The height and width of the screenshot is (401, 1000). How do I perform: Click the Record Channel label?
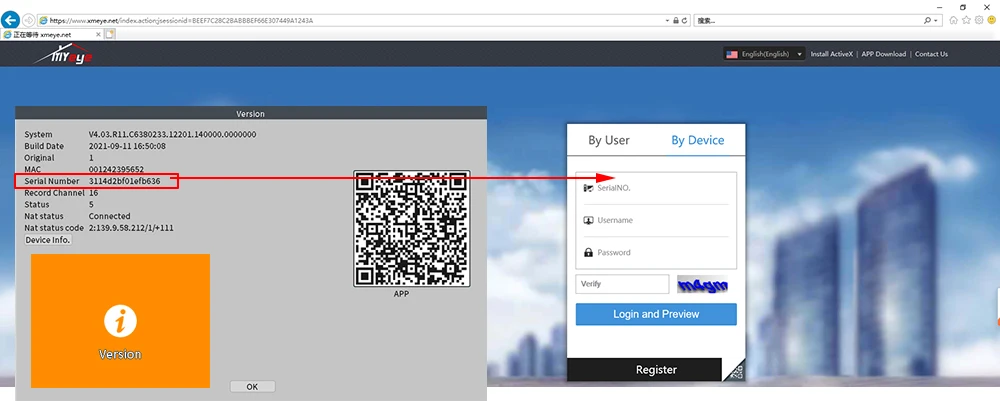[54, 193]
